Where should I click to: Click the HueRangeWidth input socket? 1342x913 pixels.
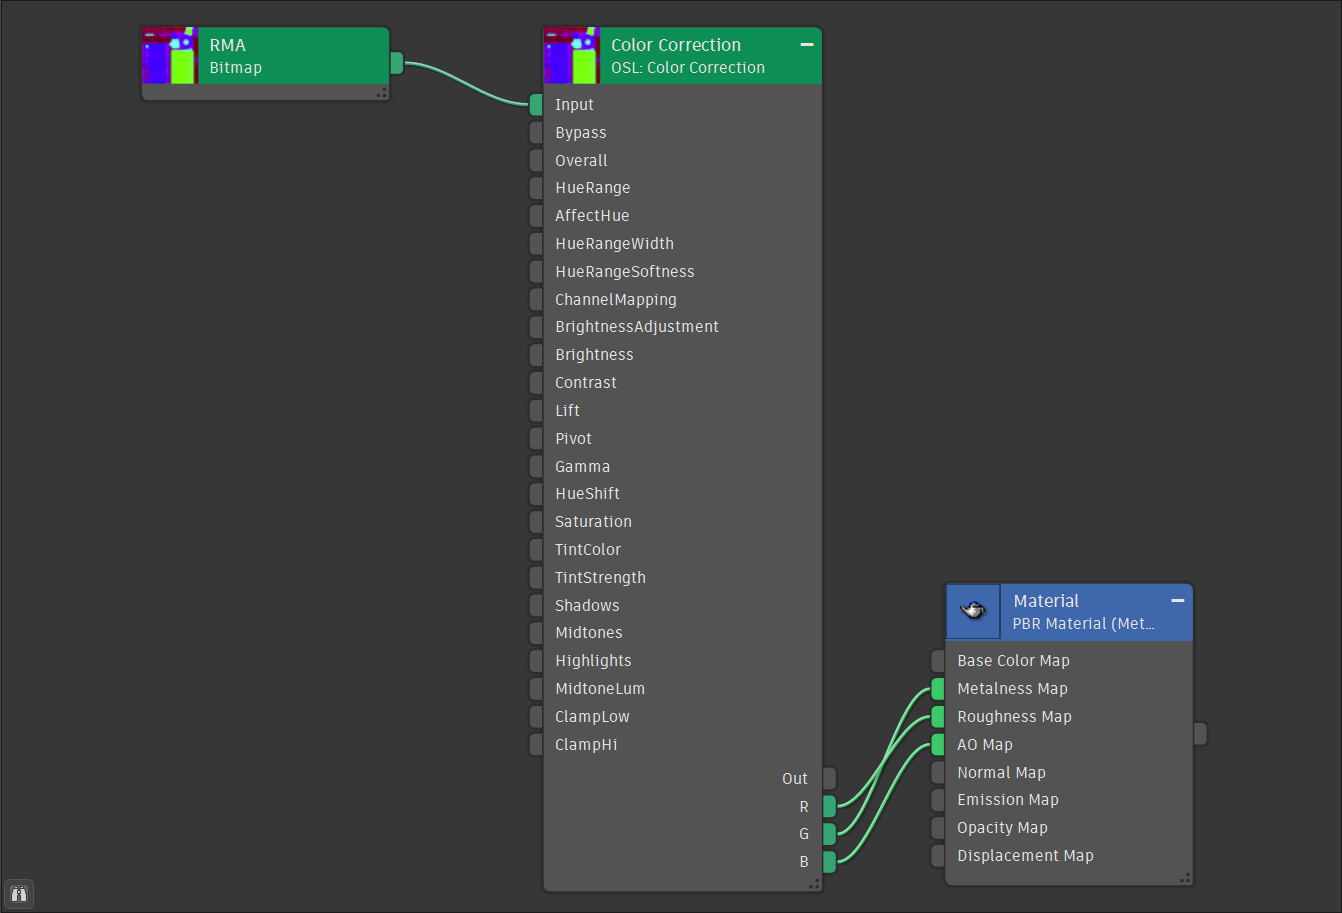click(536, 243)
